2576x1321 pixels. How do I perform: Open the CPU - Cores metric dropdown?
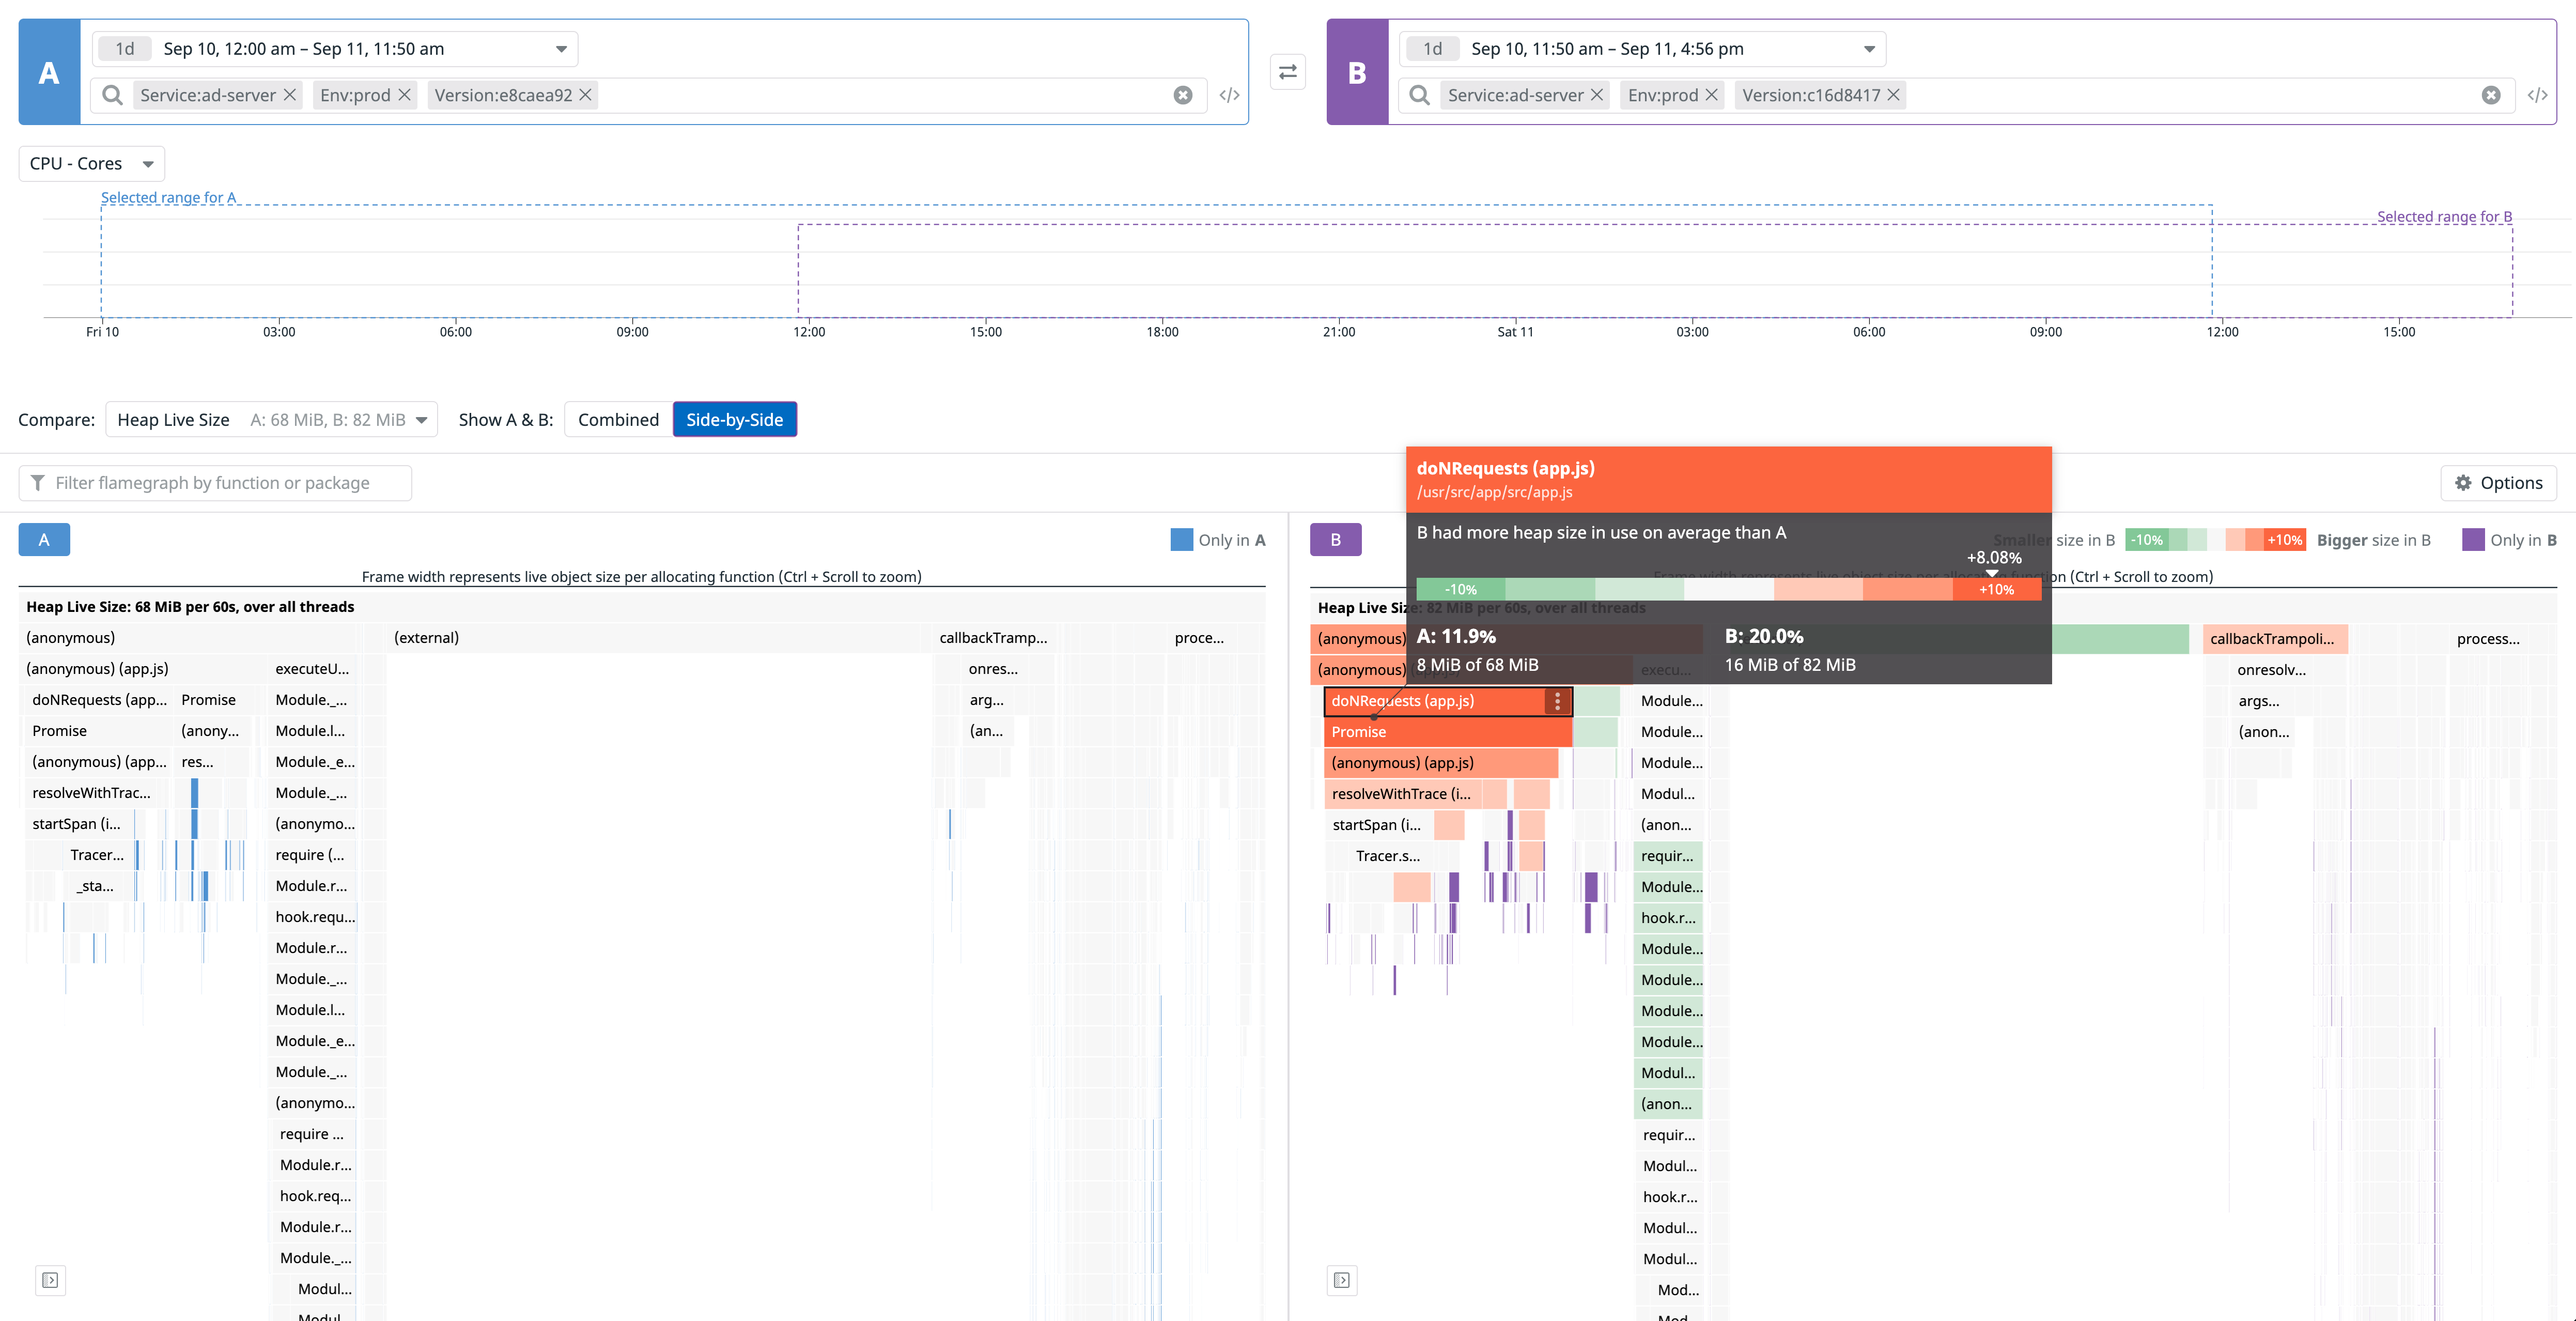point(90,163)
